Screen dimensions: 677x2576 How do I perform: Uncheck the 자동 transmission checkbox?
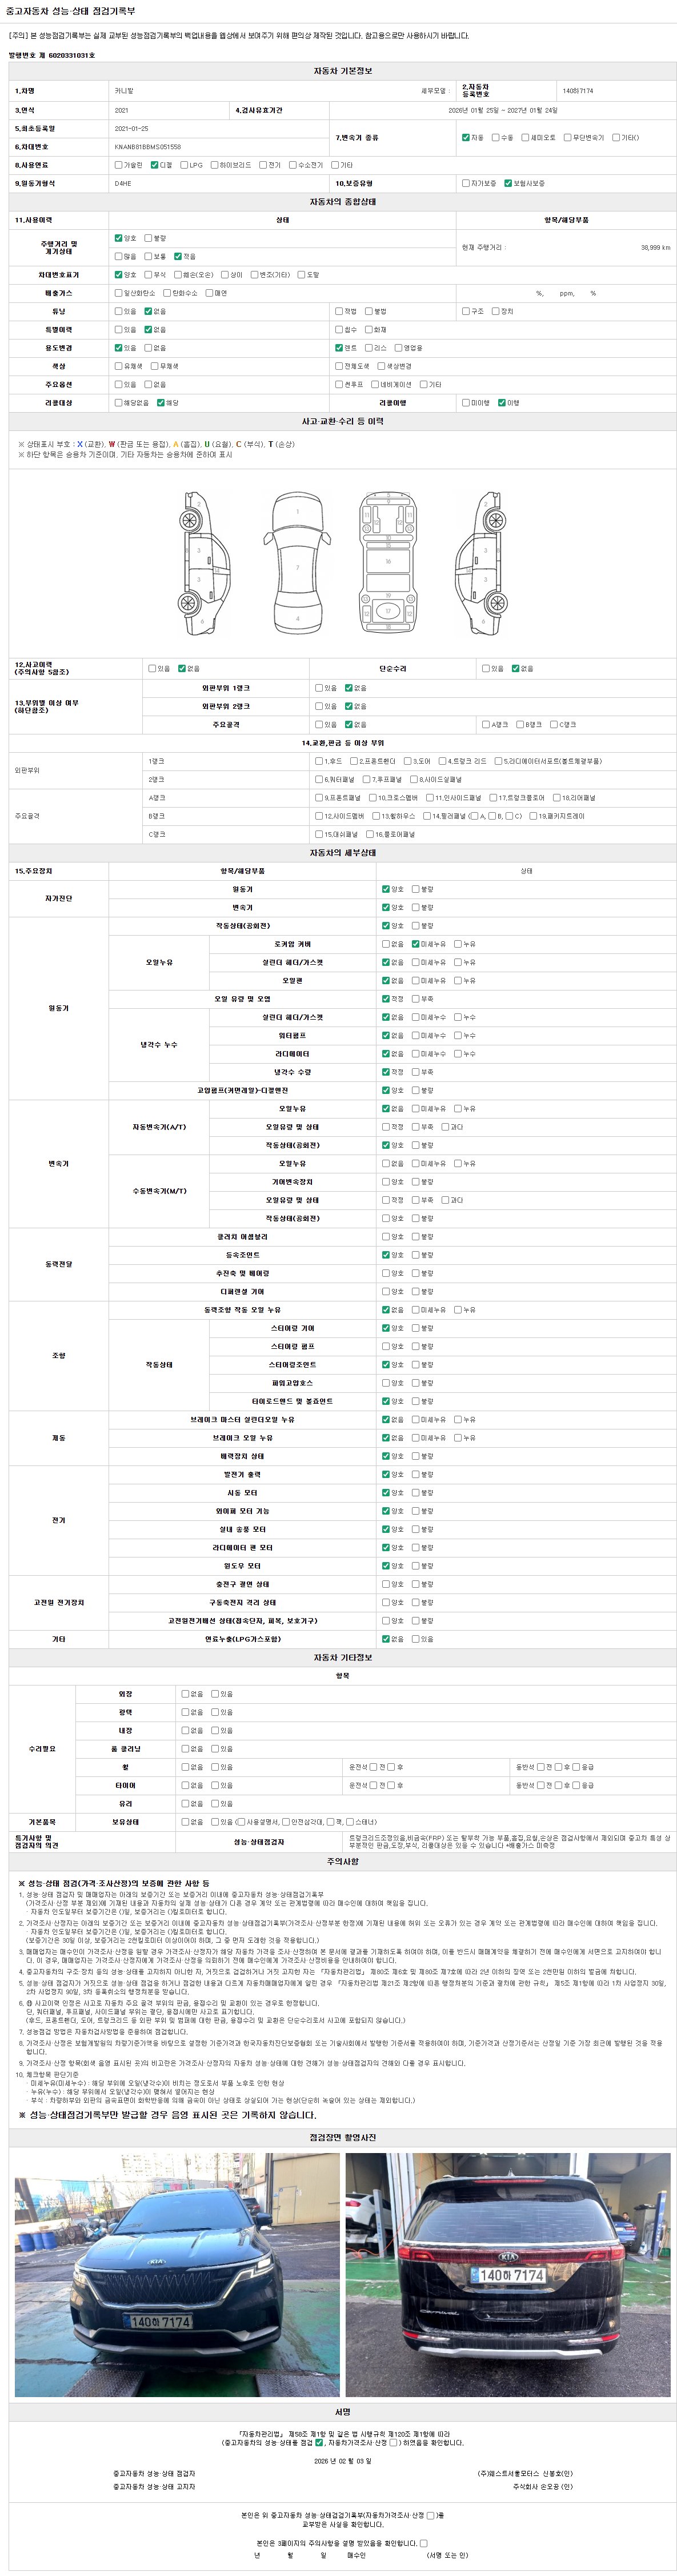465,137
